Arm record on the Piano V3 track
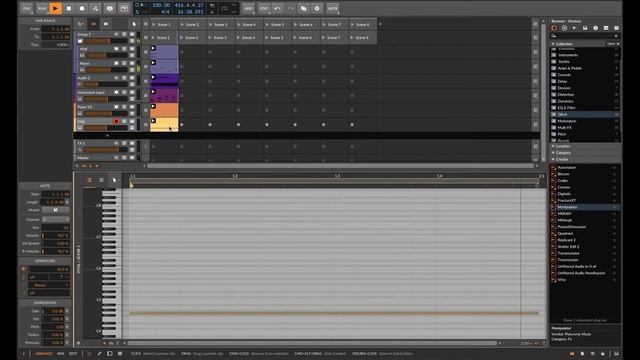The height and width of the screenshot is (360, 640). click(116, 107)
